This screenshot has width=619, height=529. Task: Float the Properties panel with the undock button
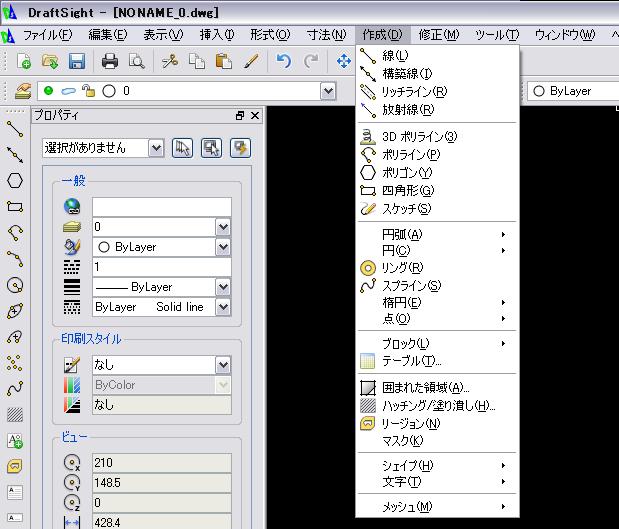coord(240,116)
